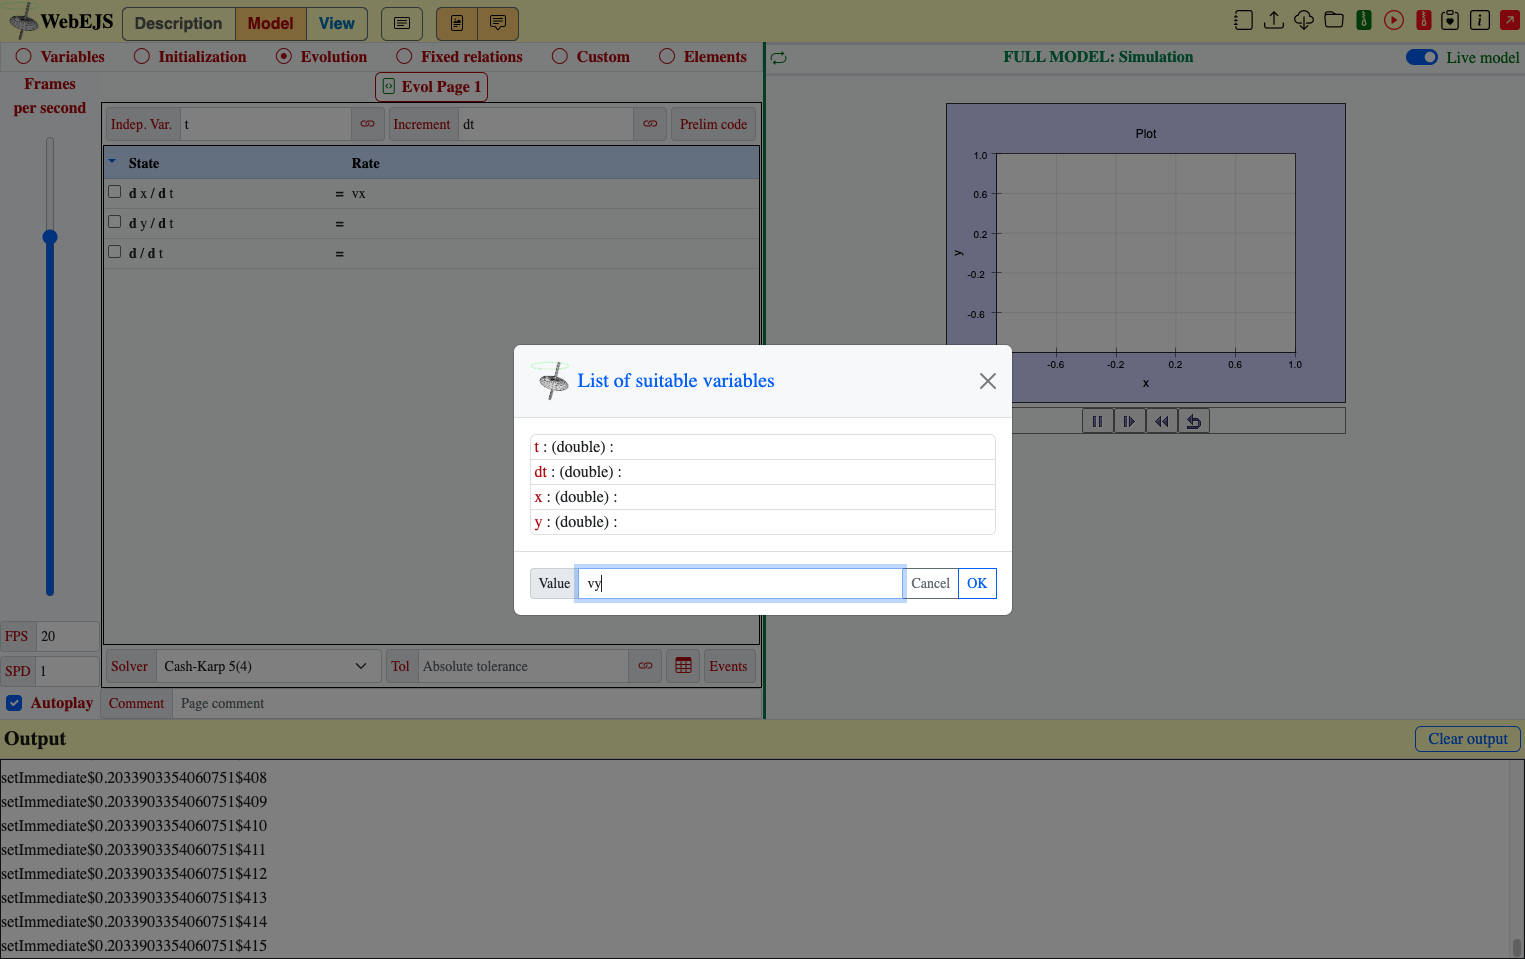Viewport: 1525px width, 959px height.
Task: Expand the State table header arrow
Action: coord(112,161)
